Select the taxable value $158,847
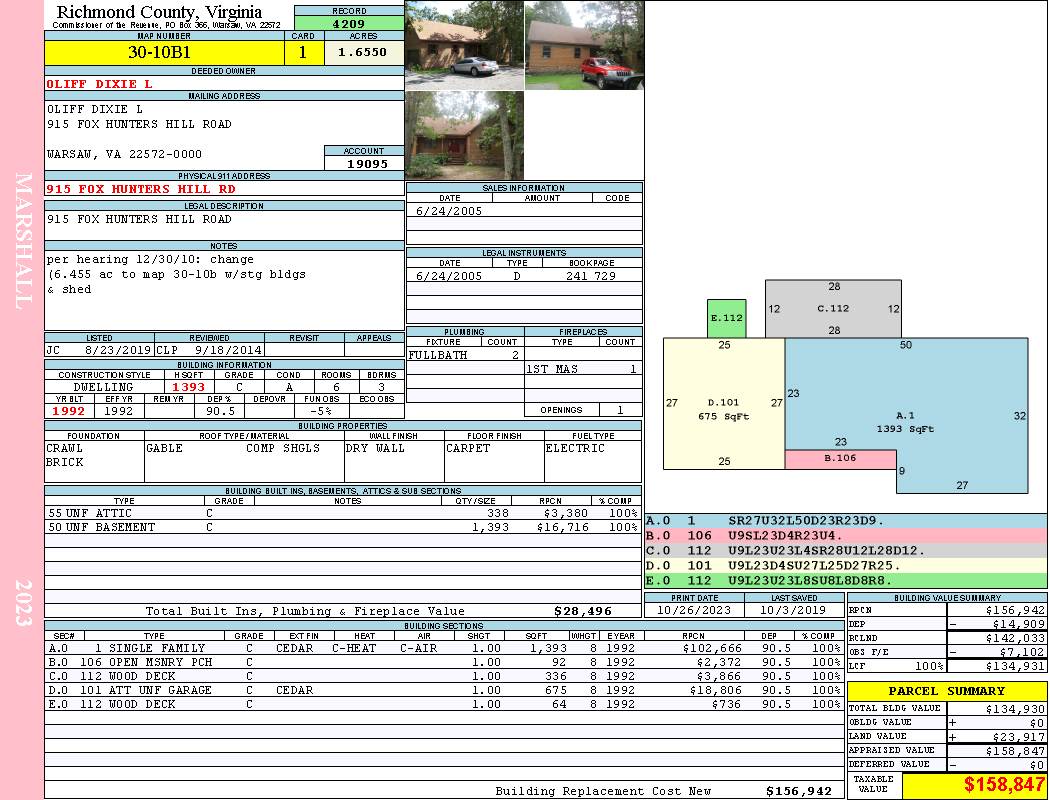 click(974, 785)
